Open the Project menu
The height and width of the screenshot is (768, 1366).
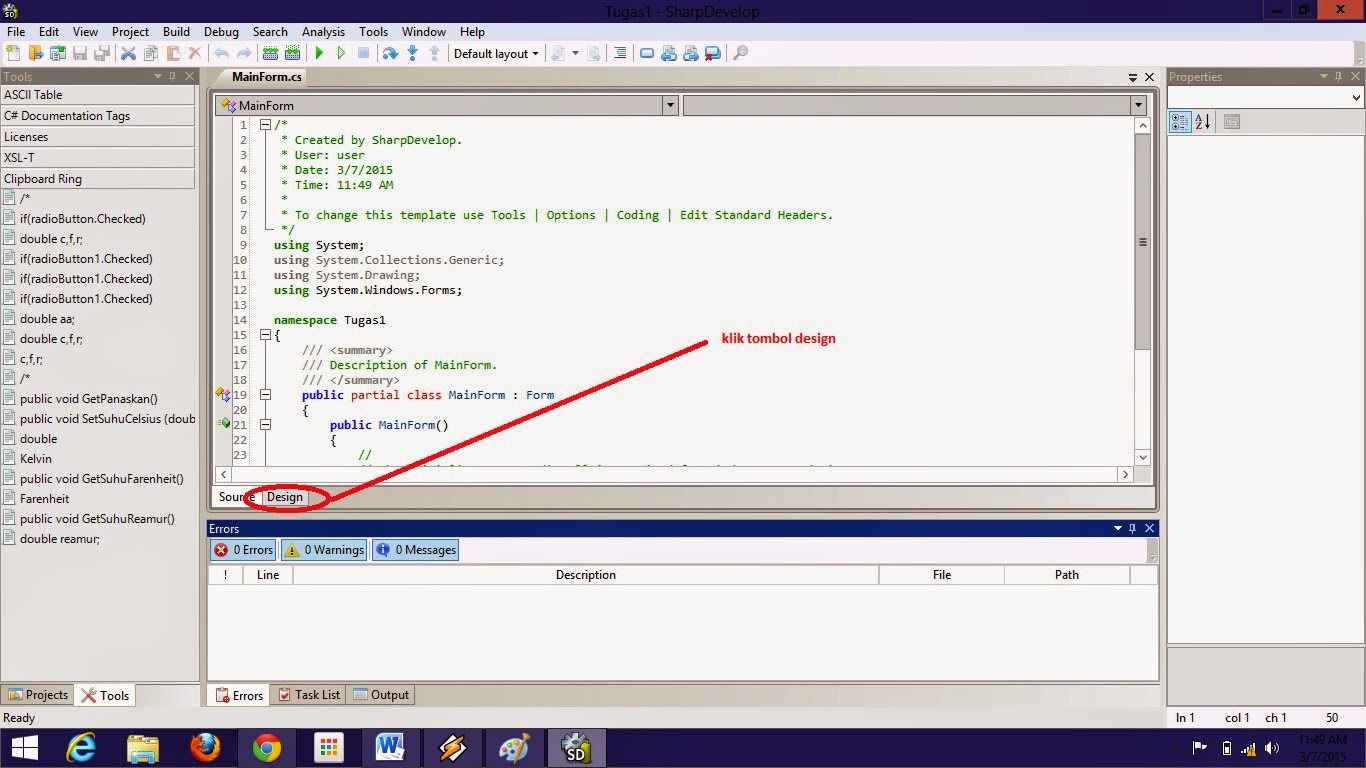[x=130, y=32]
